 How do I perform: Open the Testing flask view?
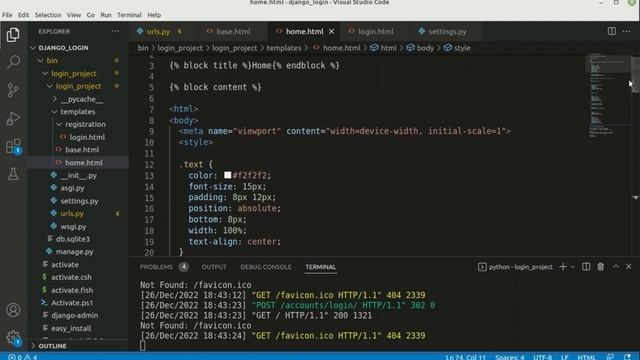pyautogui.click(x=13, y=174)
